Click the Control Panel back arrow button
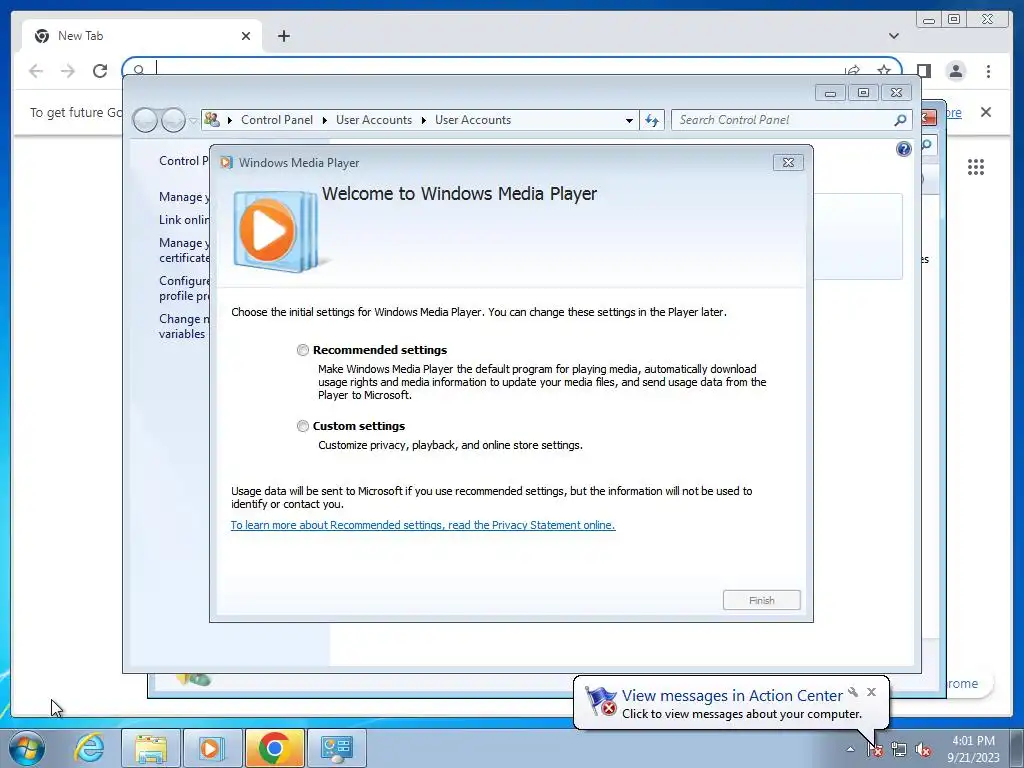The width and height of the screenshot is (1024, 768). [x=145, y=120]
